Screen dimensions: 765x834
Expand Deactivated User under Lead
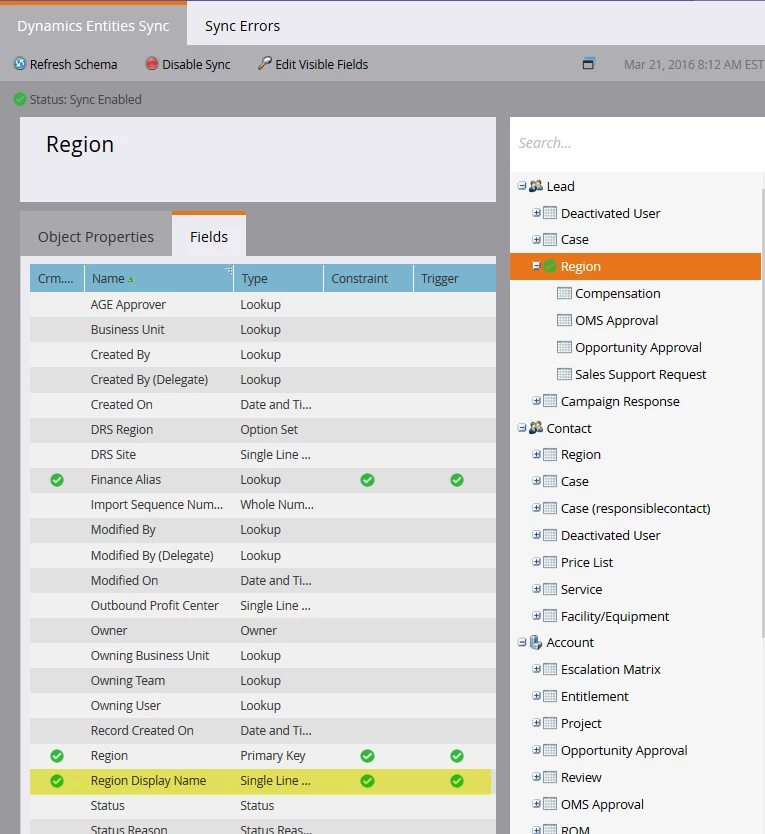(x=536, y=213)
